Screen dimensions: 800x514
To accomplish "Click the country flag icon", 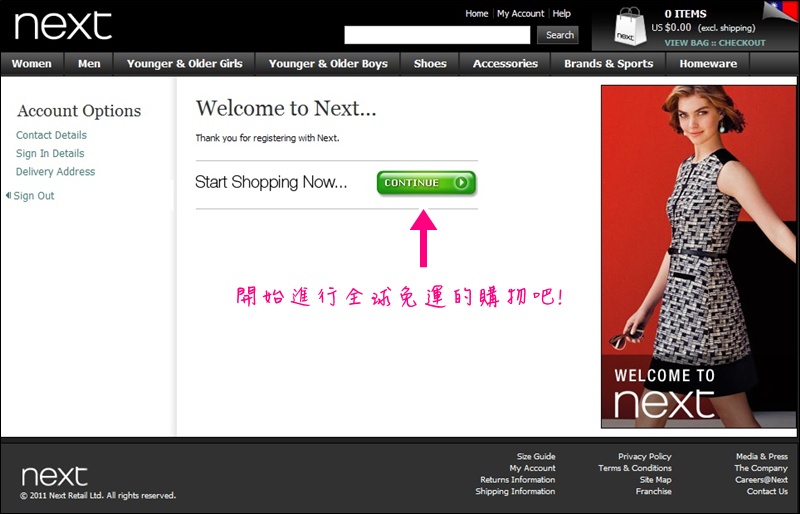I will (781, 11).
